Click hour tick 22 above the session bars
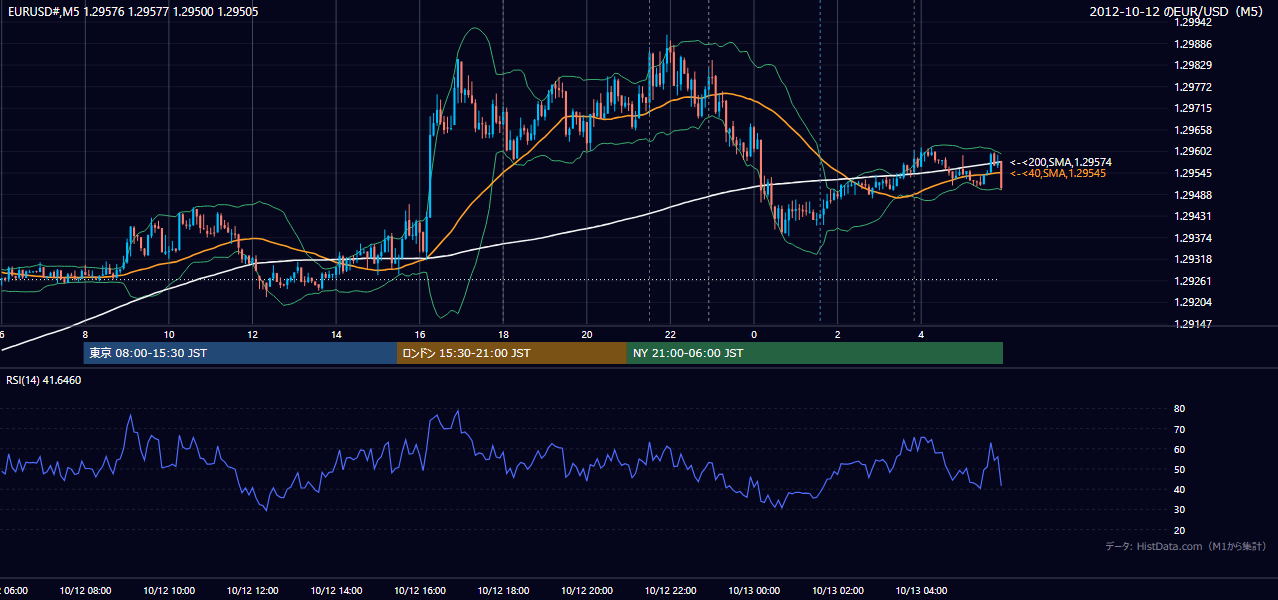The image size is (1278, 600). point(670,334)
